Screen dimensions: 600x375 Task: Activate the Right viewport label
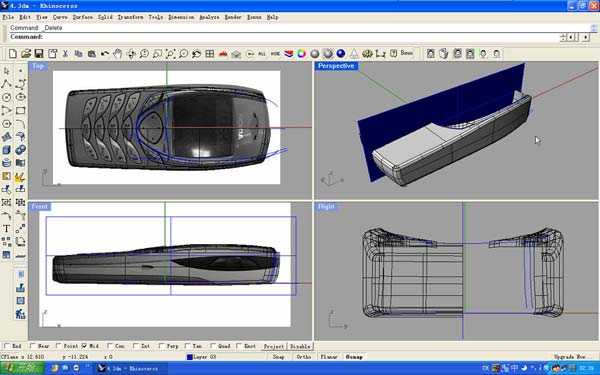pyautogui.click(x=326, y=207)
